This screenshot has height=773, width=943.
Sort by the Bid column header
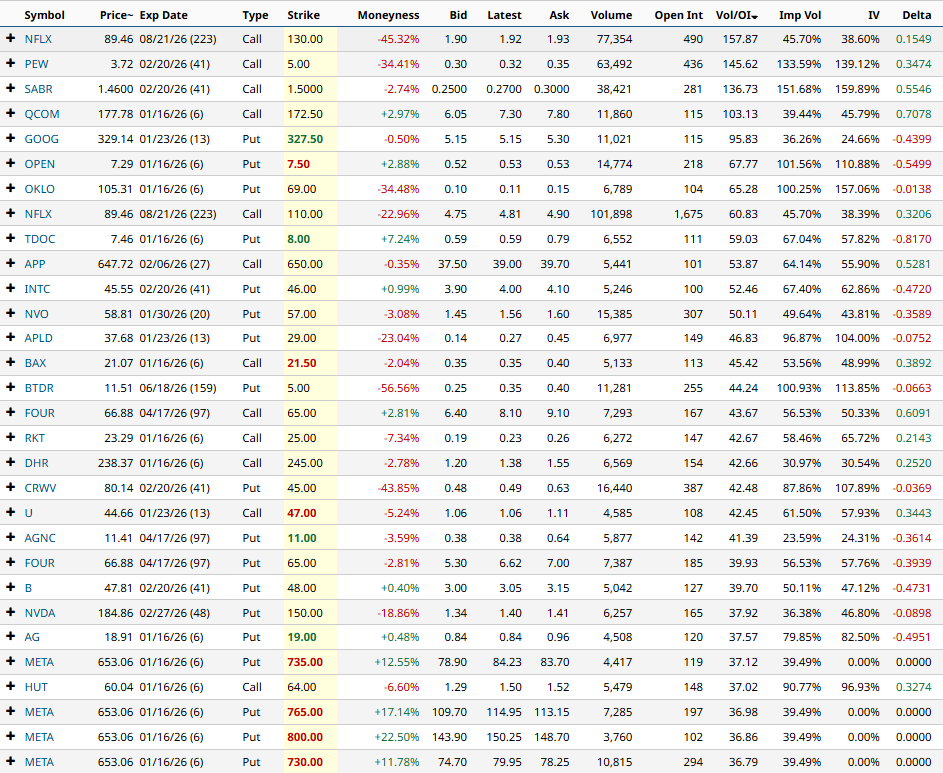(458, 15)
